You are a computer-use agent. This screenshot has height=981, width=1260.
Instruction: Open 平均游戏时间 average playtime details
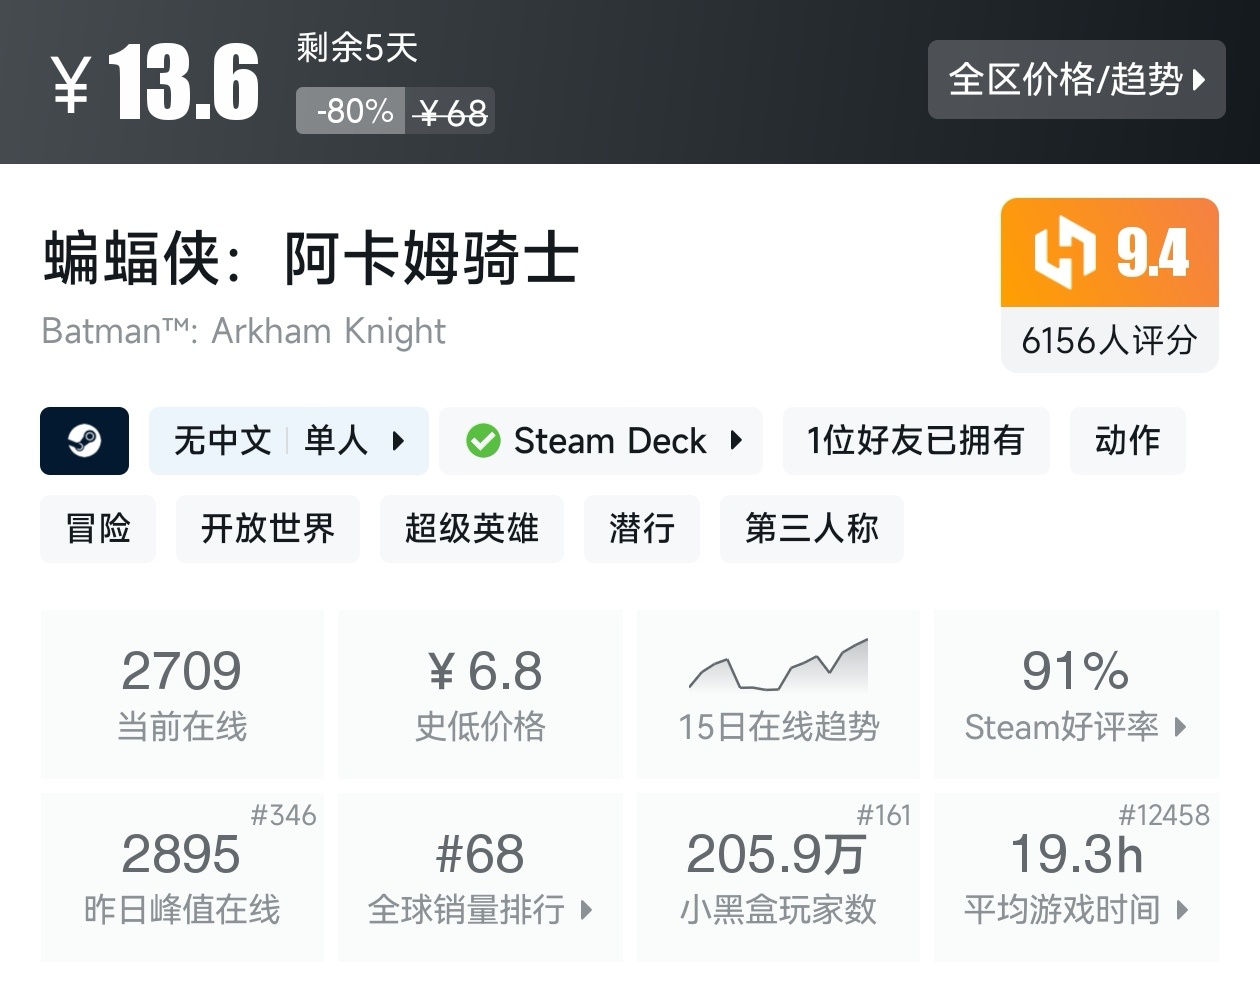coord(1076,877)
